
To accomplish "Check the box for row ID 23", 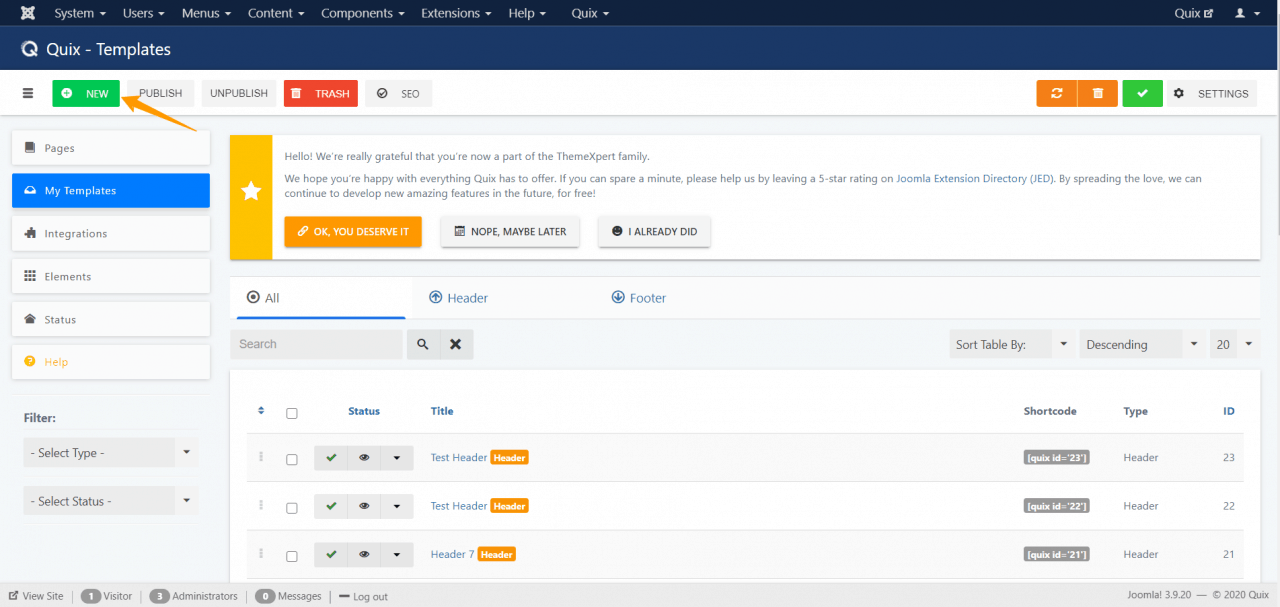I will pos(292,460).
